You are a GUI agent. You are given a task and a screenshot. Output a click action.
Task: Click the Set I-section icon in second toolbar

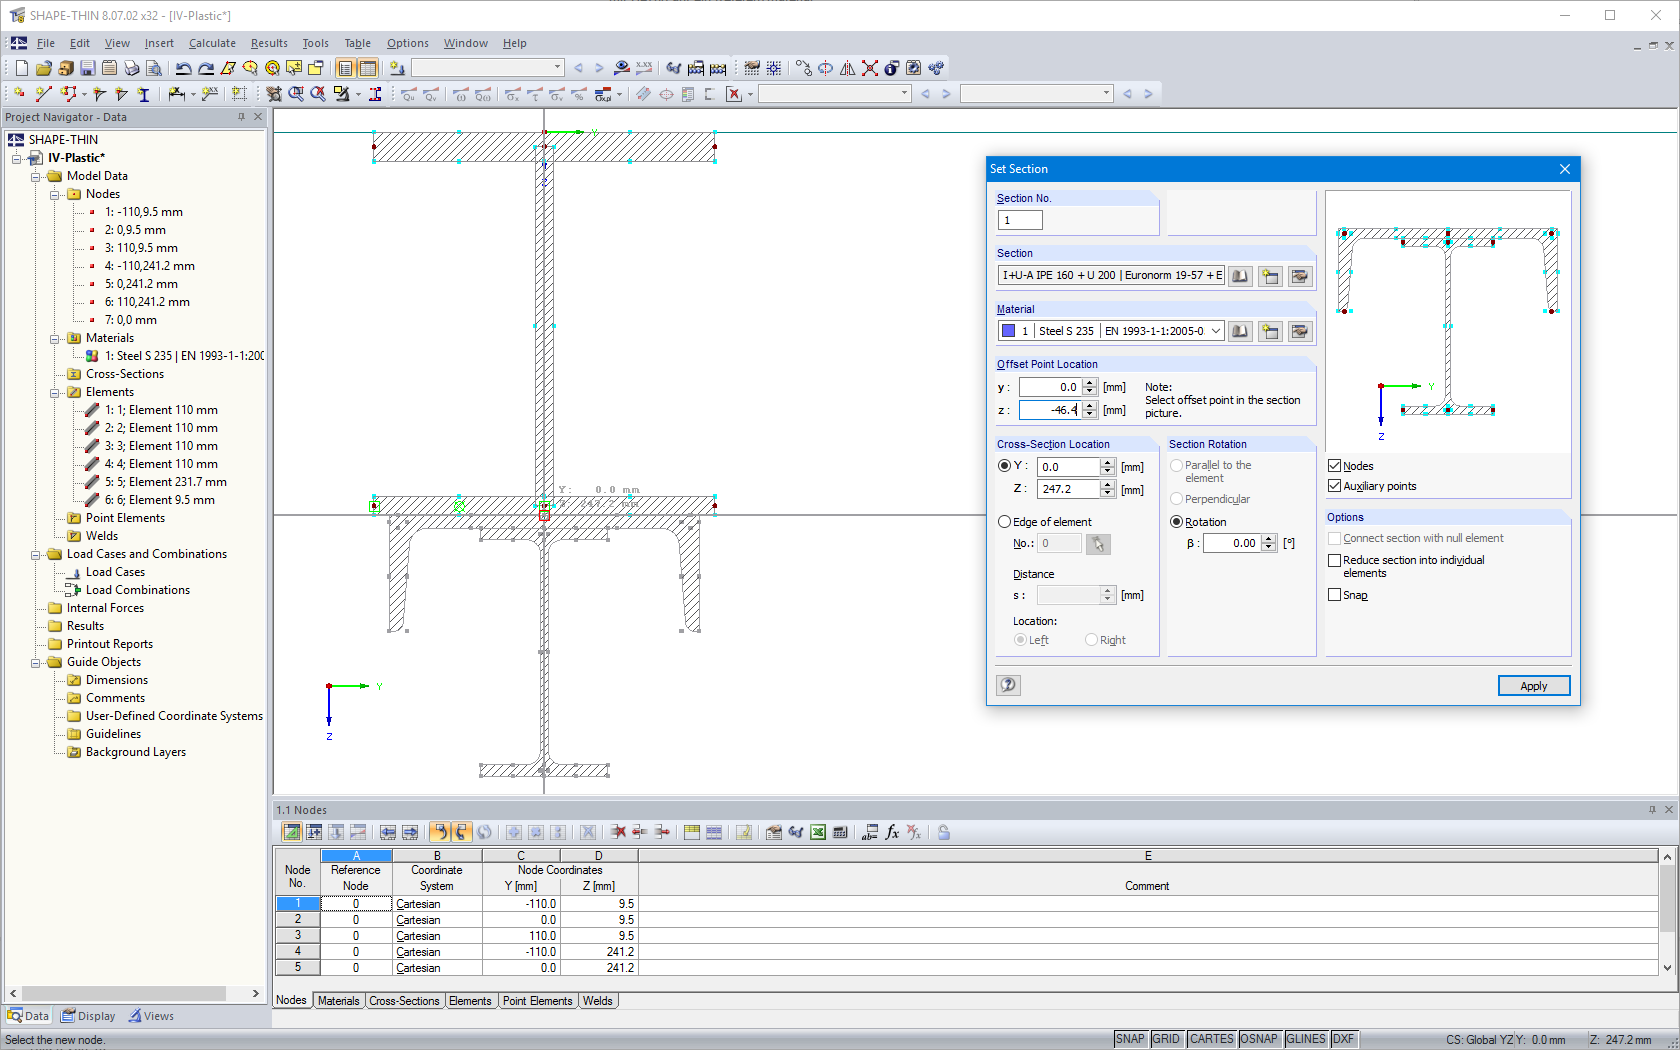point(144,94)
